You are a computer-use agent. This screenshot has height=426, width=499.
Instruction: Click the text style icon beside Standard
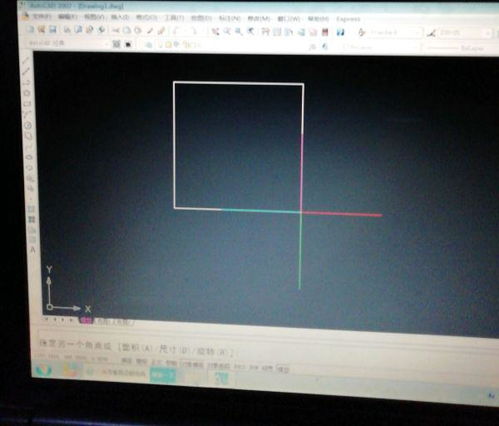pyautogui.click(x=362, y=33)
